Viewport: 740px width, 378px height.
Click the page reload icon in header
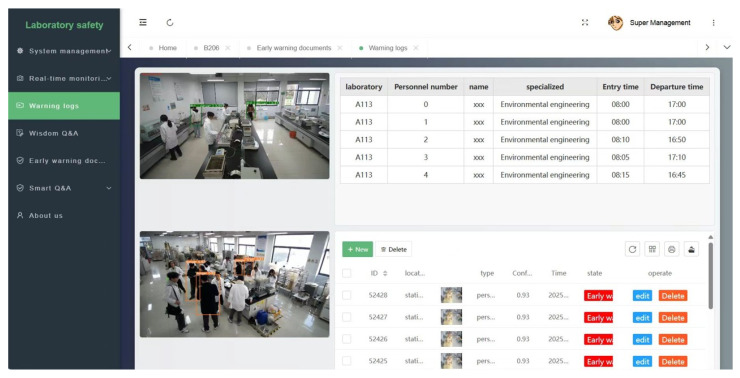[x=170, y=22]
